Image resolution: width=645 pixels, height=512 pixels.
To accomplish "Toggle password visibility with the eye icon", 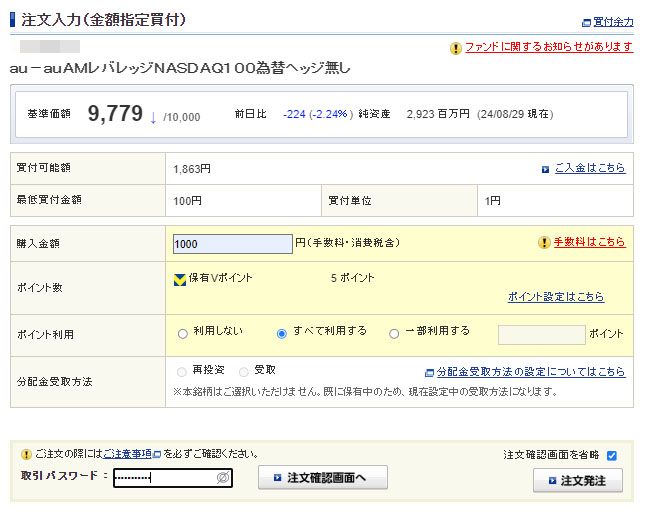I will pos(223,479).
